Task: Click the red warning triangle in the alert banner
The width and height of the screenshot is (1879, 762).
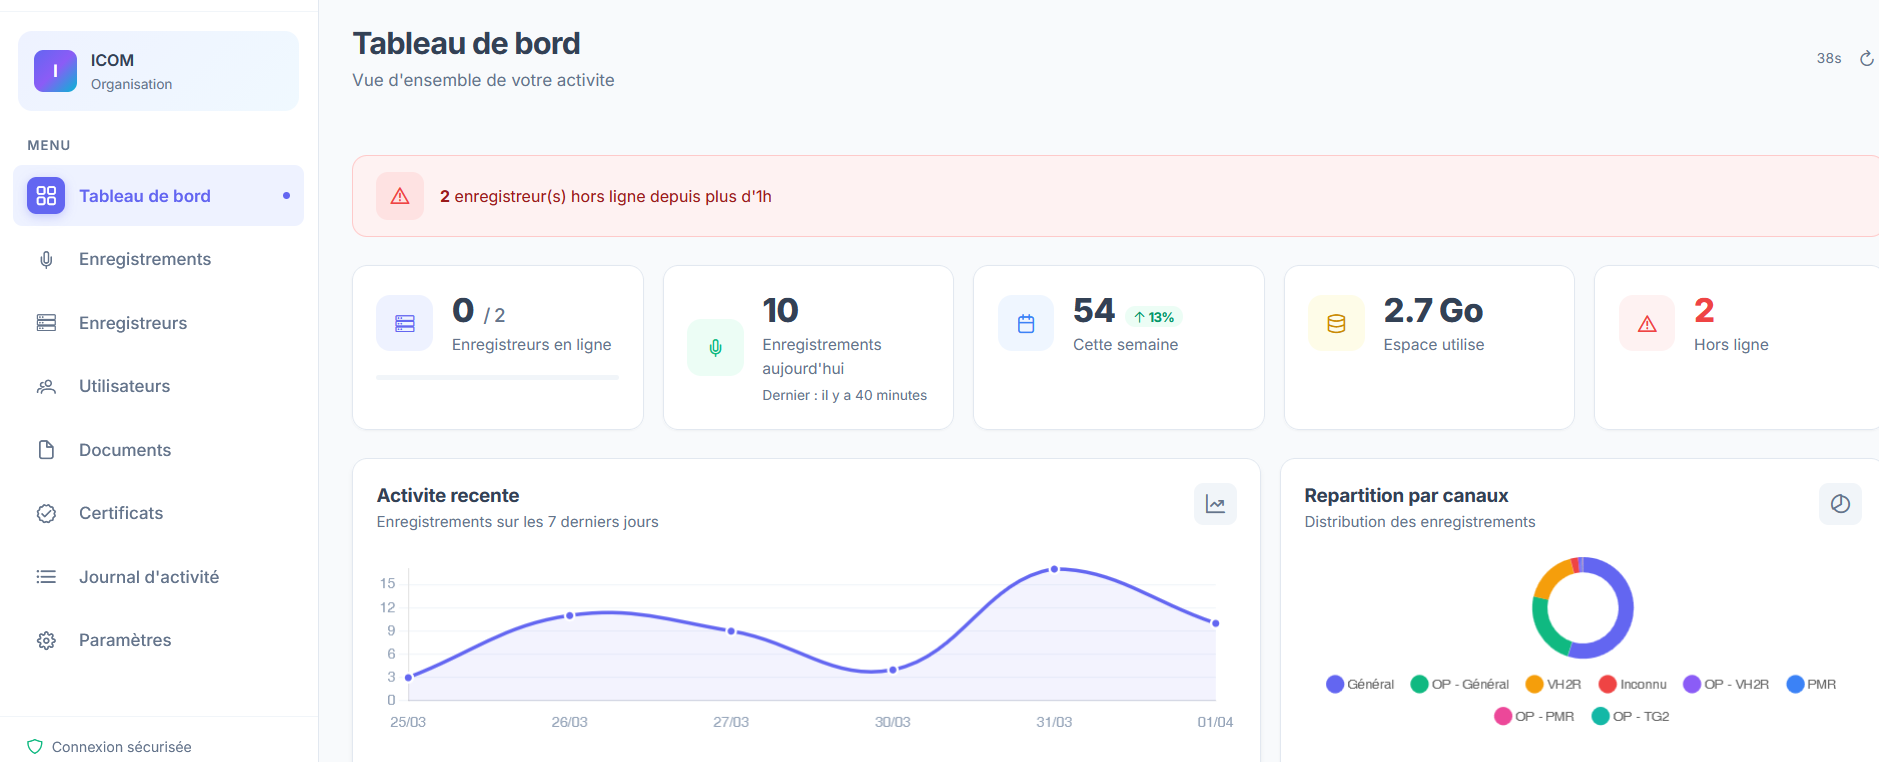Action: click(x=400, y=196)
